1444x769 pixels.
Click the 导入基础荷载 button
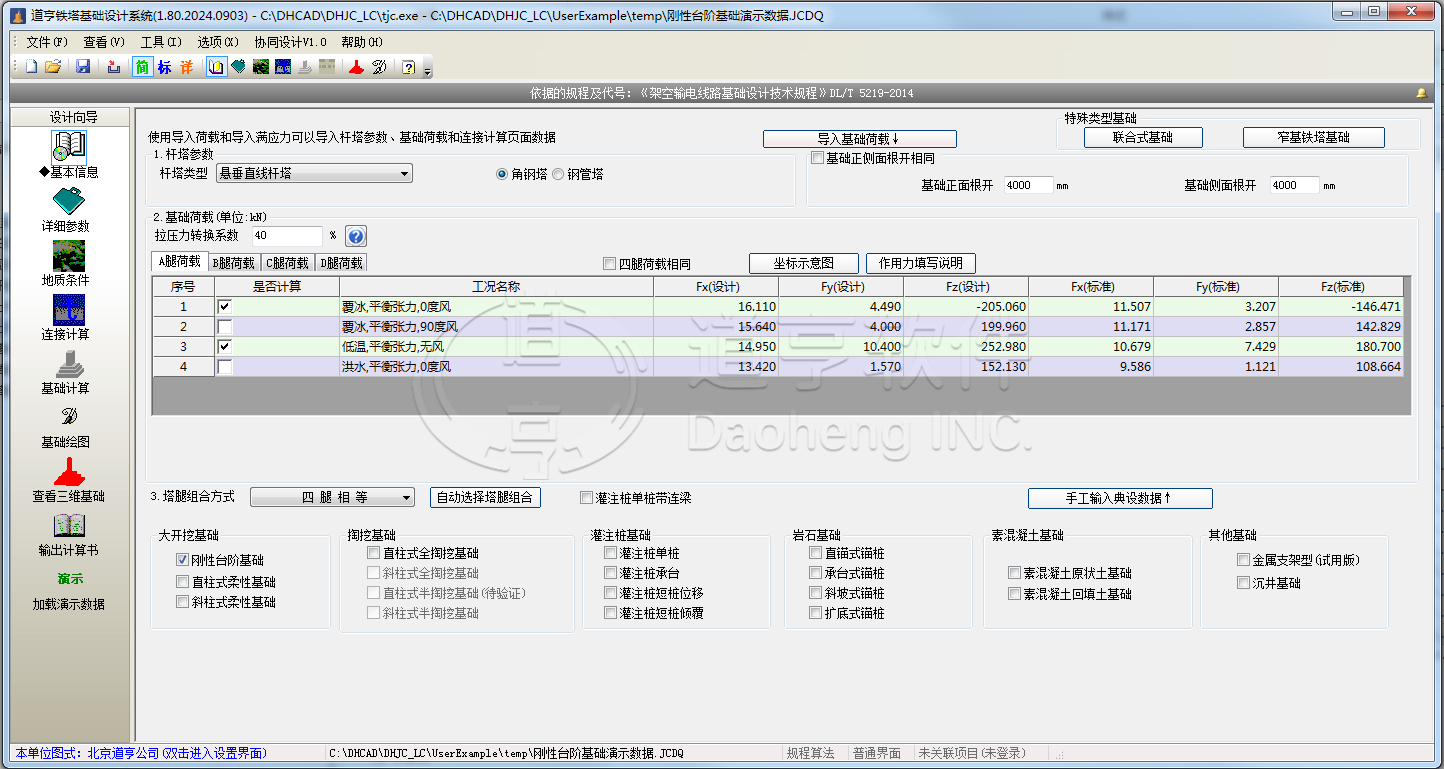[x=860, y=139]
